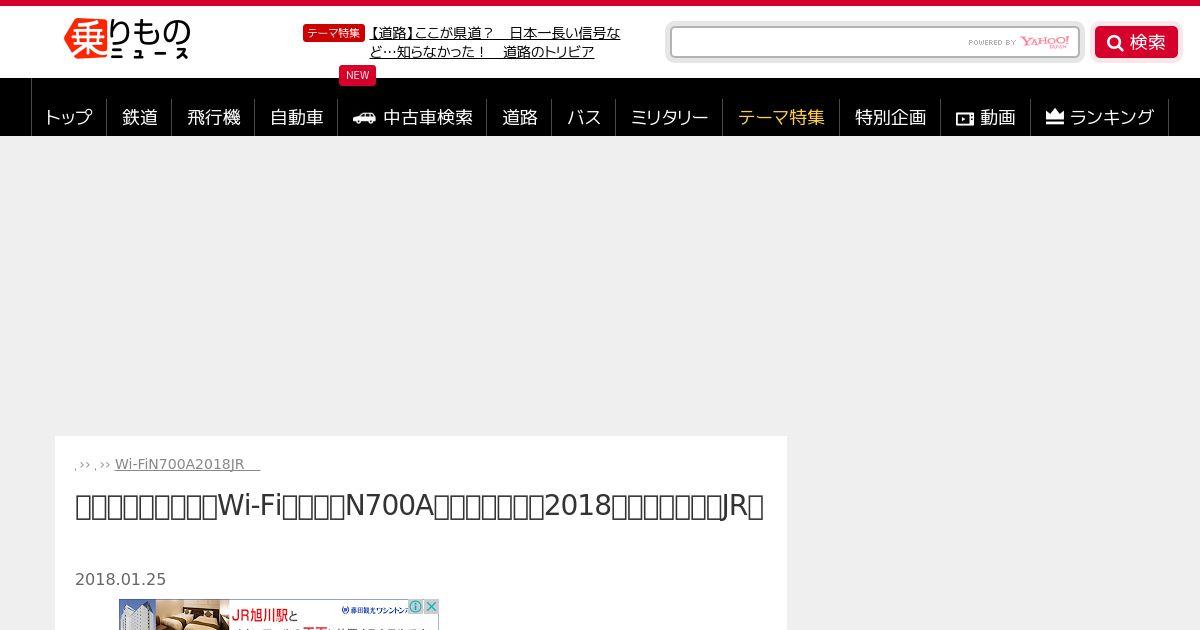Open the 【道路】ここが県道？ headline link
The height and width of the screenshot is (630, 1200).
pos(495,42)
